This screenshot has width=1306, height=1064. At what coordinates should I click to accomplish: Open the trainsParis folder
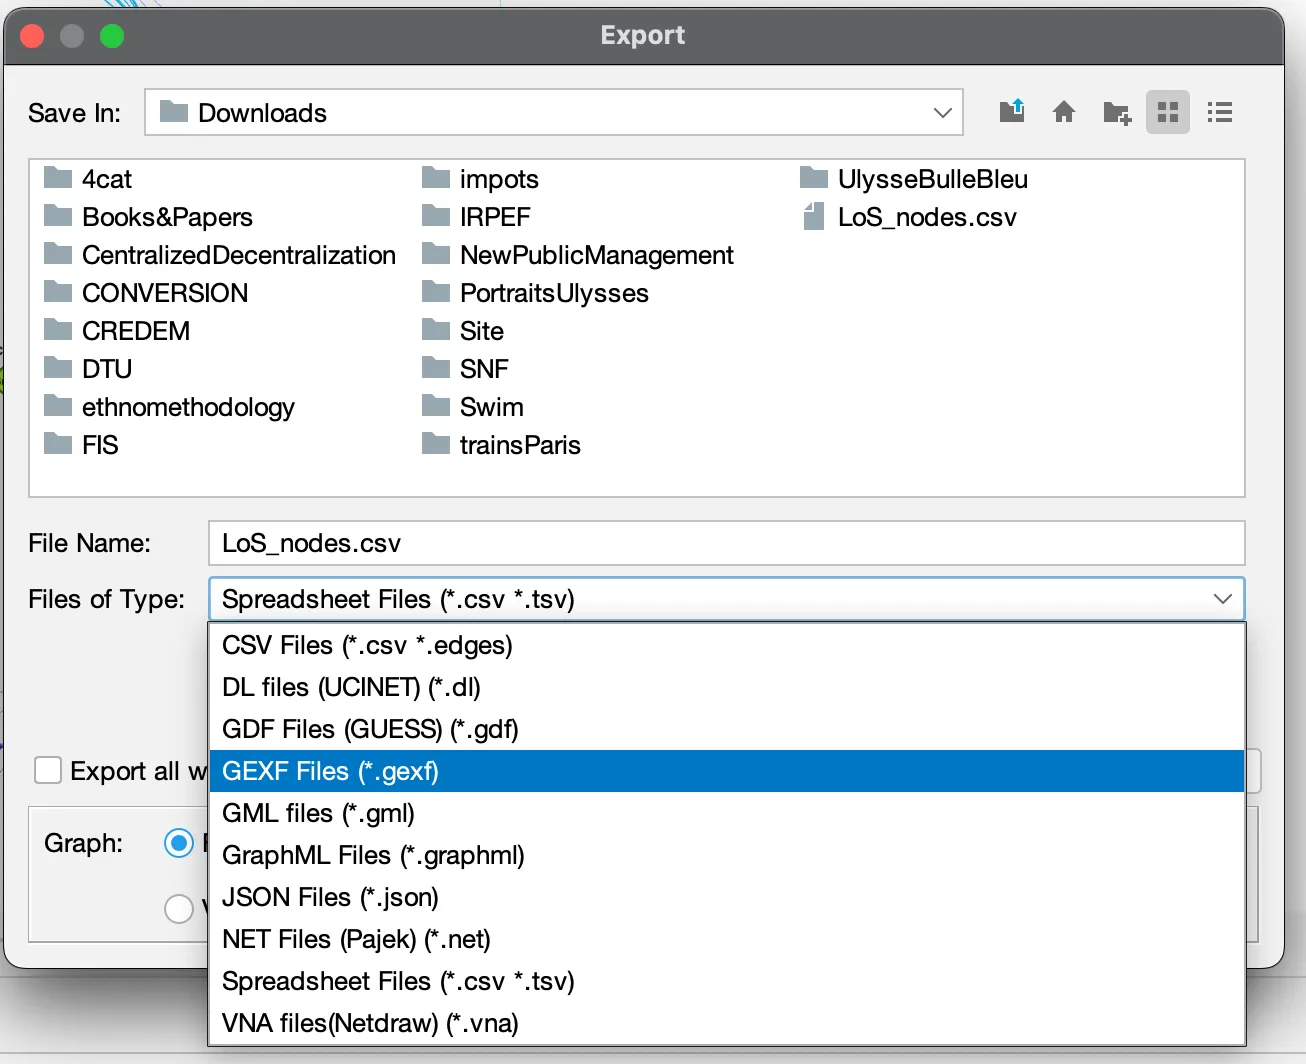tap(519, 445)
